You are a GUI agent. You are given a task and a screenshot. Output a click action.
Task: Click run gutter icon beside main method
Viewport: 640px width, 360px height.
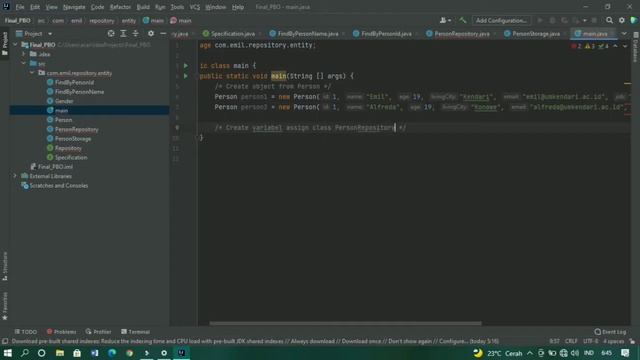(186, 76)
